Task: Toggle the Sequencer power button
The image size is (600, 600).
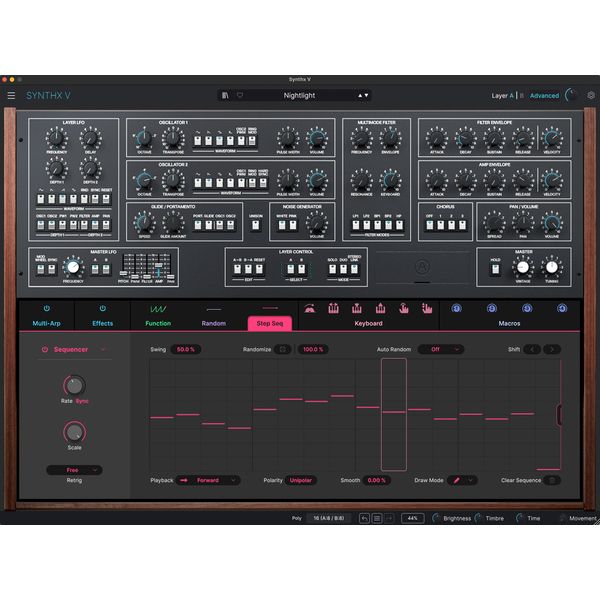Action: pyautogui.click(x=45, y=349)
